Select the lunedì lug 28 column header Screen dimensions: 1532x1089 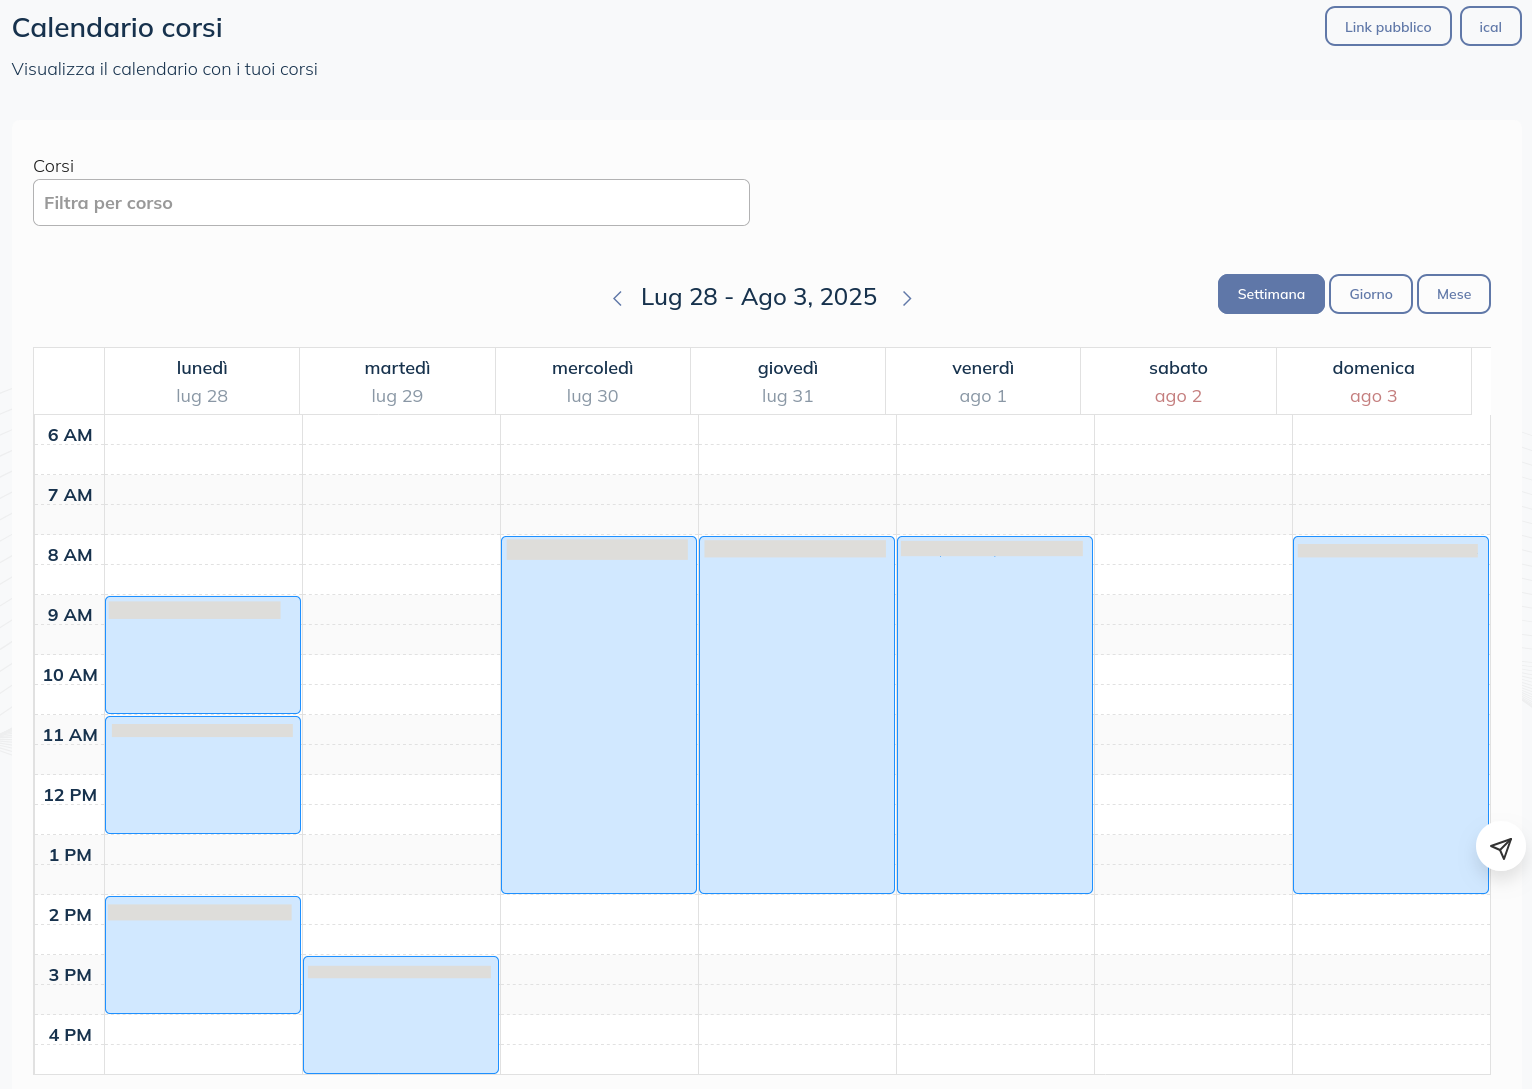(x=202, y=381)
